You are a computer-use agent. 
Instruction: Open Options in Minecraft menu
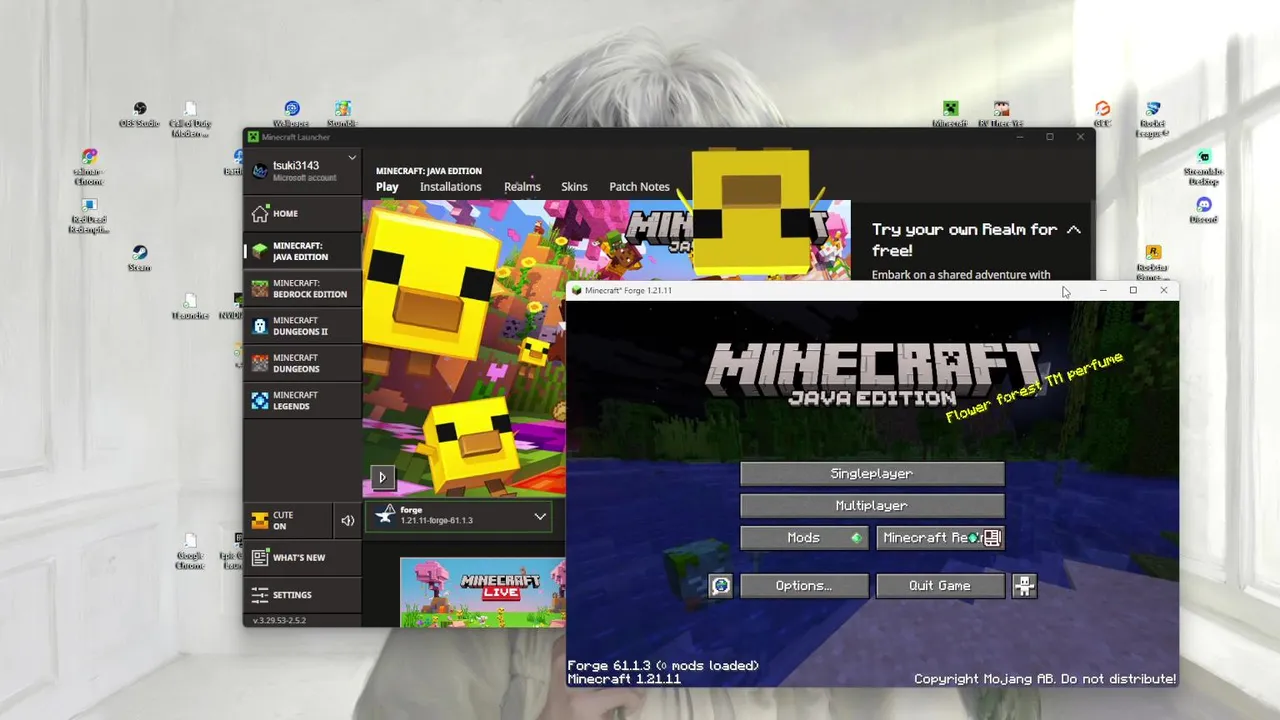coord(804,586)
